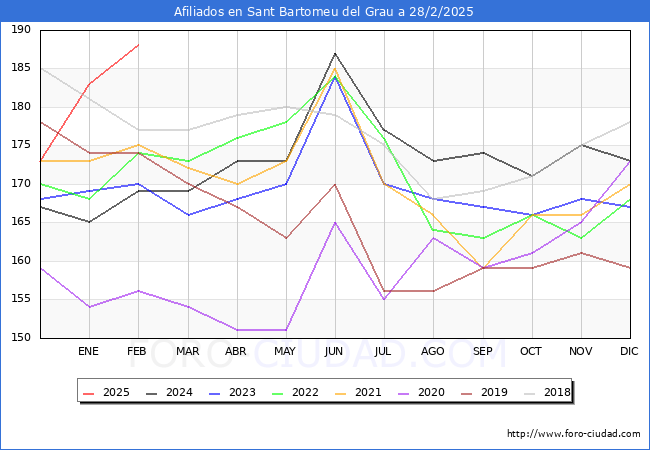Click the JUN month axis label
This screenshot has width=650, height=450.
tap(334, 351)
